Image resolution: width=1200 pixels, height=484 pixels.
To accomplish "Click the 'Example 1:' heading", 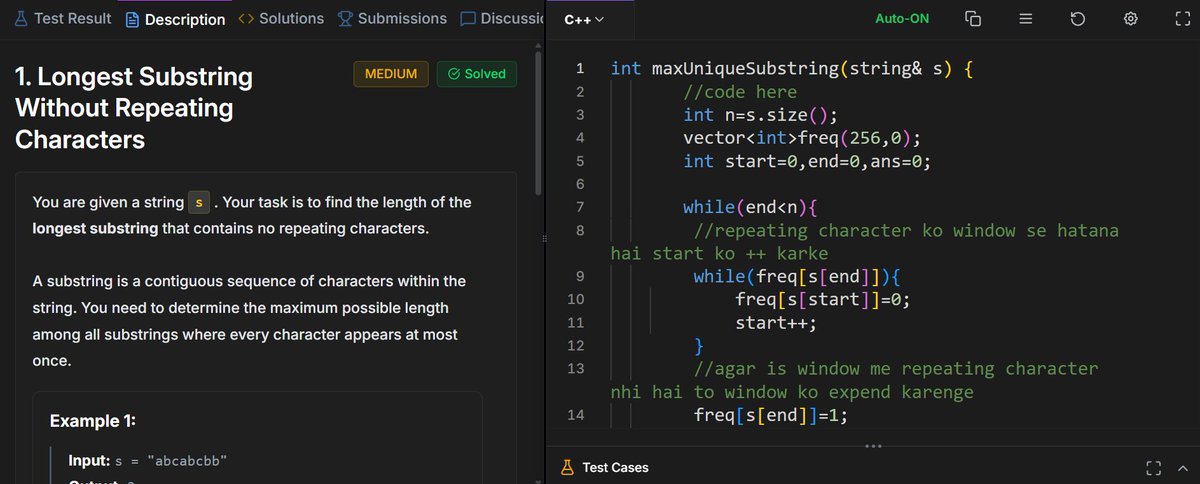I will pyautogui.click(x=93, y=420).
